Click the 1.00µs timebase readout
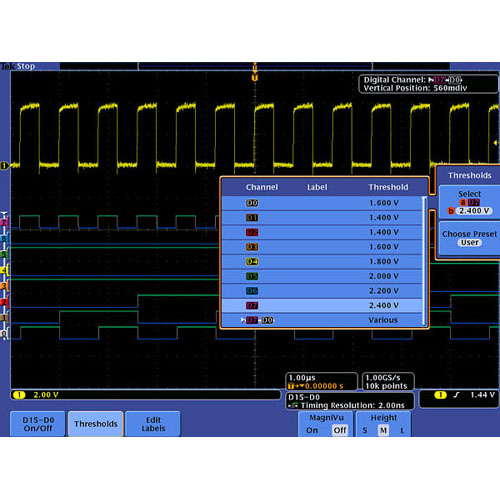The width and height of the screenshot is (500, 500). (302, 378)
